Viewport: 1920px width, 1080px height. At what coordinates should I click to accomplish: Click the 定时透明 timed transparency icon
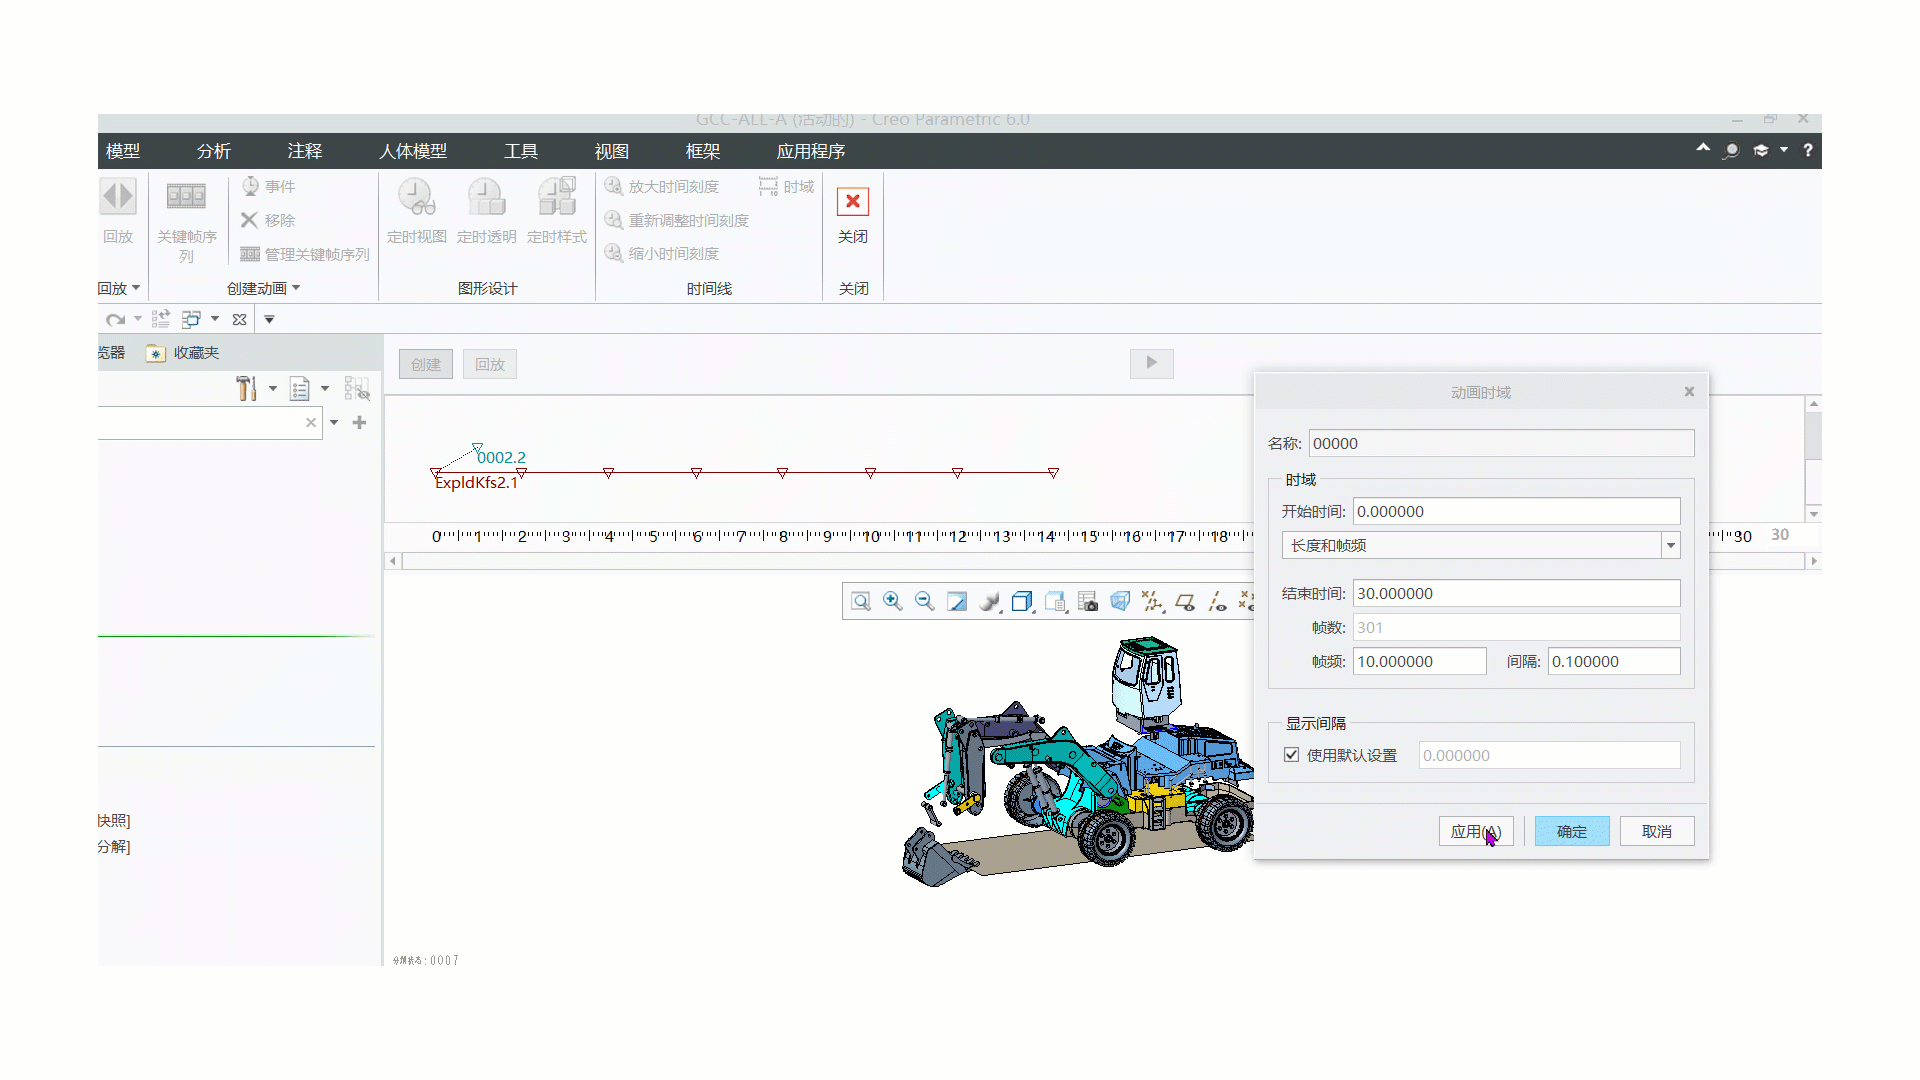coord(486,196)
